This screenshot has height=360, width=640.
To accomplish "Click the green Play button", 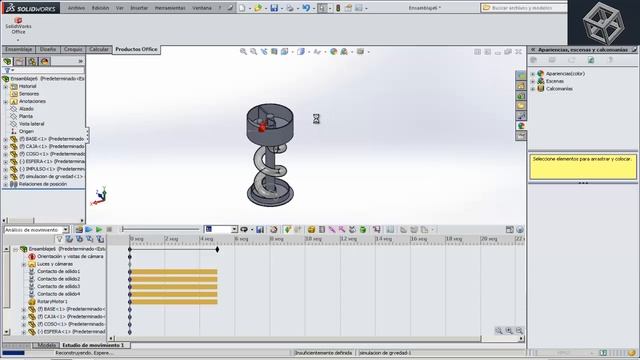I will (x=99, y=230).
